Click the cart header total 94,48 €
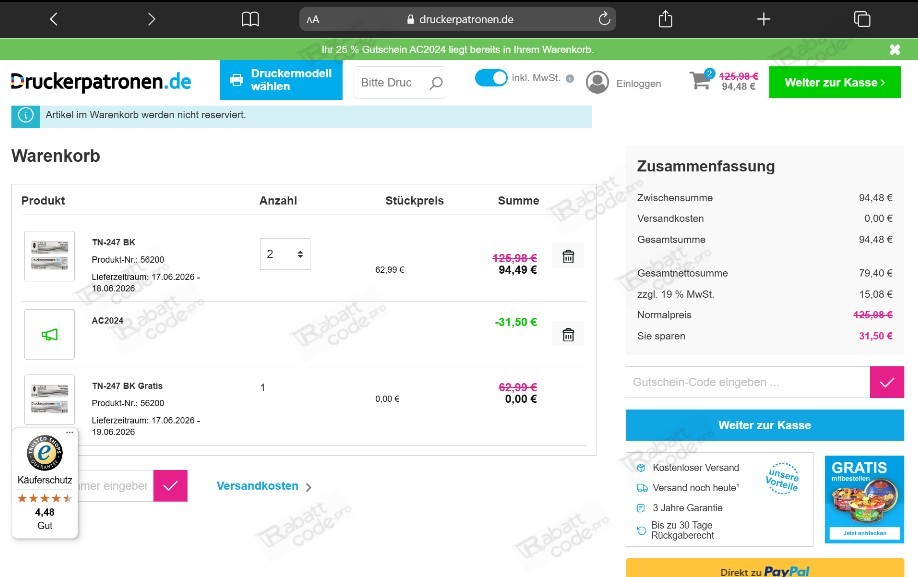 click(x=738, y=87)
